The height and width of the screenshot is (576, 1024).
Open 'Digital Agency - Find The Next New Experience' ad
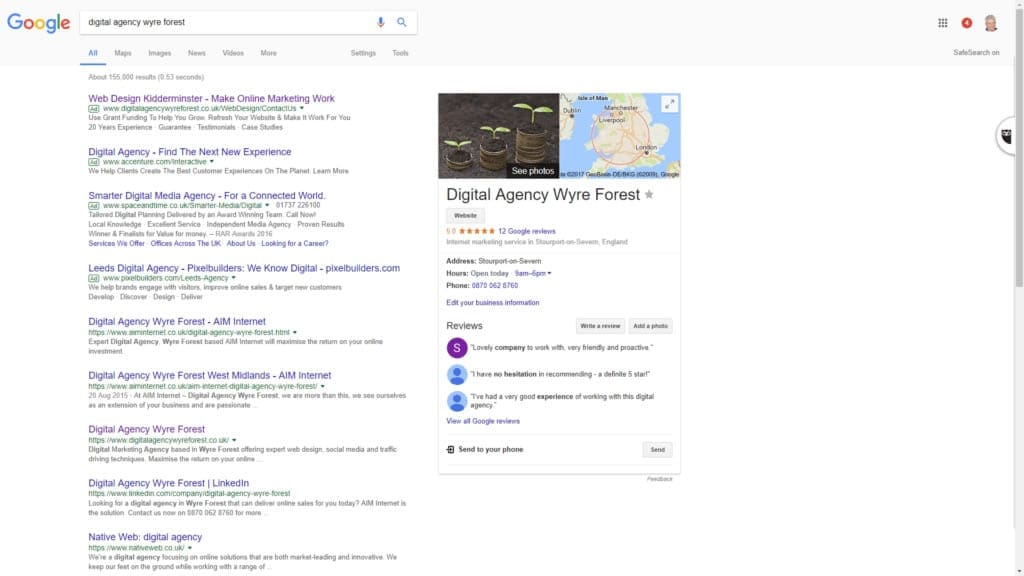pyautogui.click(x=190, y=152)
